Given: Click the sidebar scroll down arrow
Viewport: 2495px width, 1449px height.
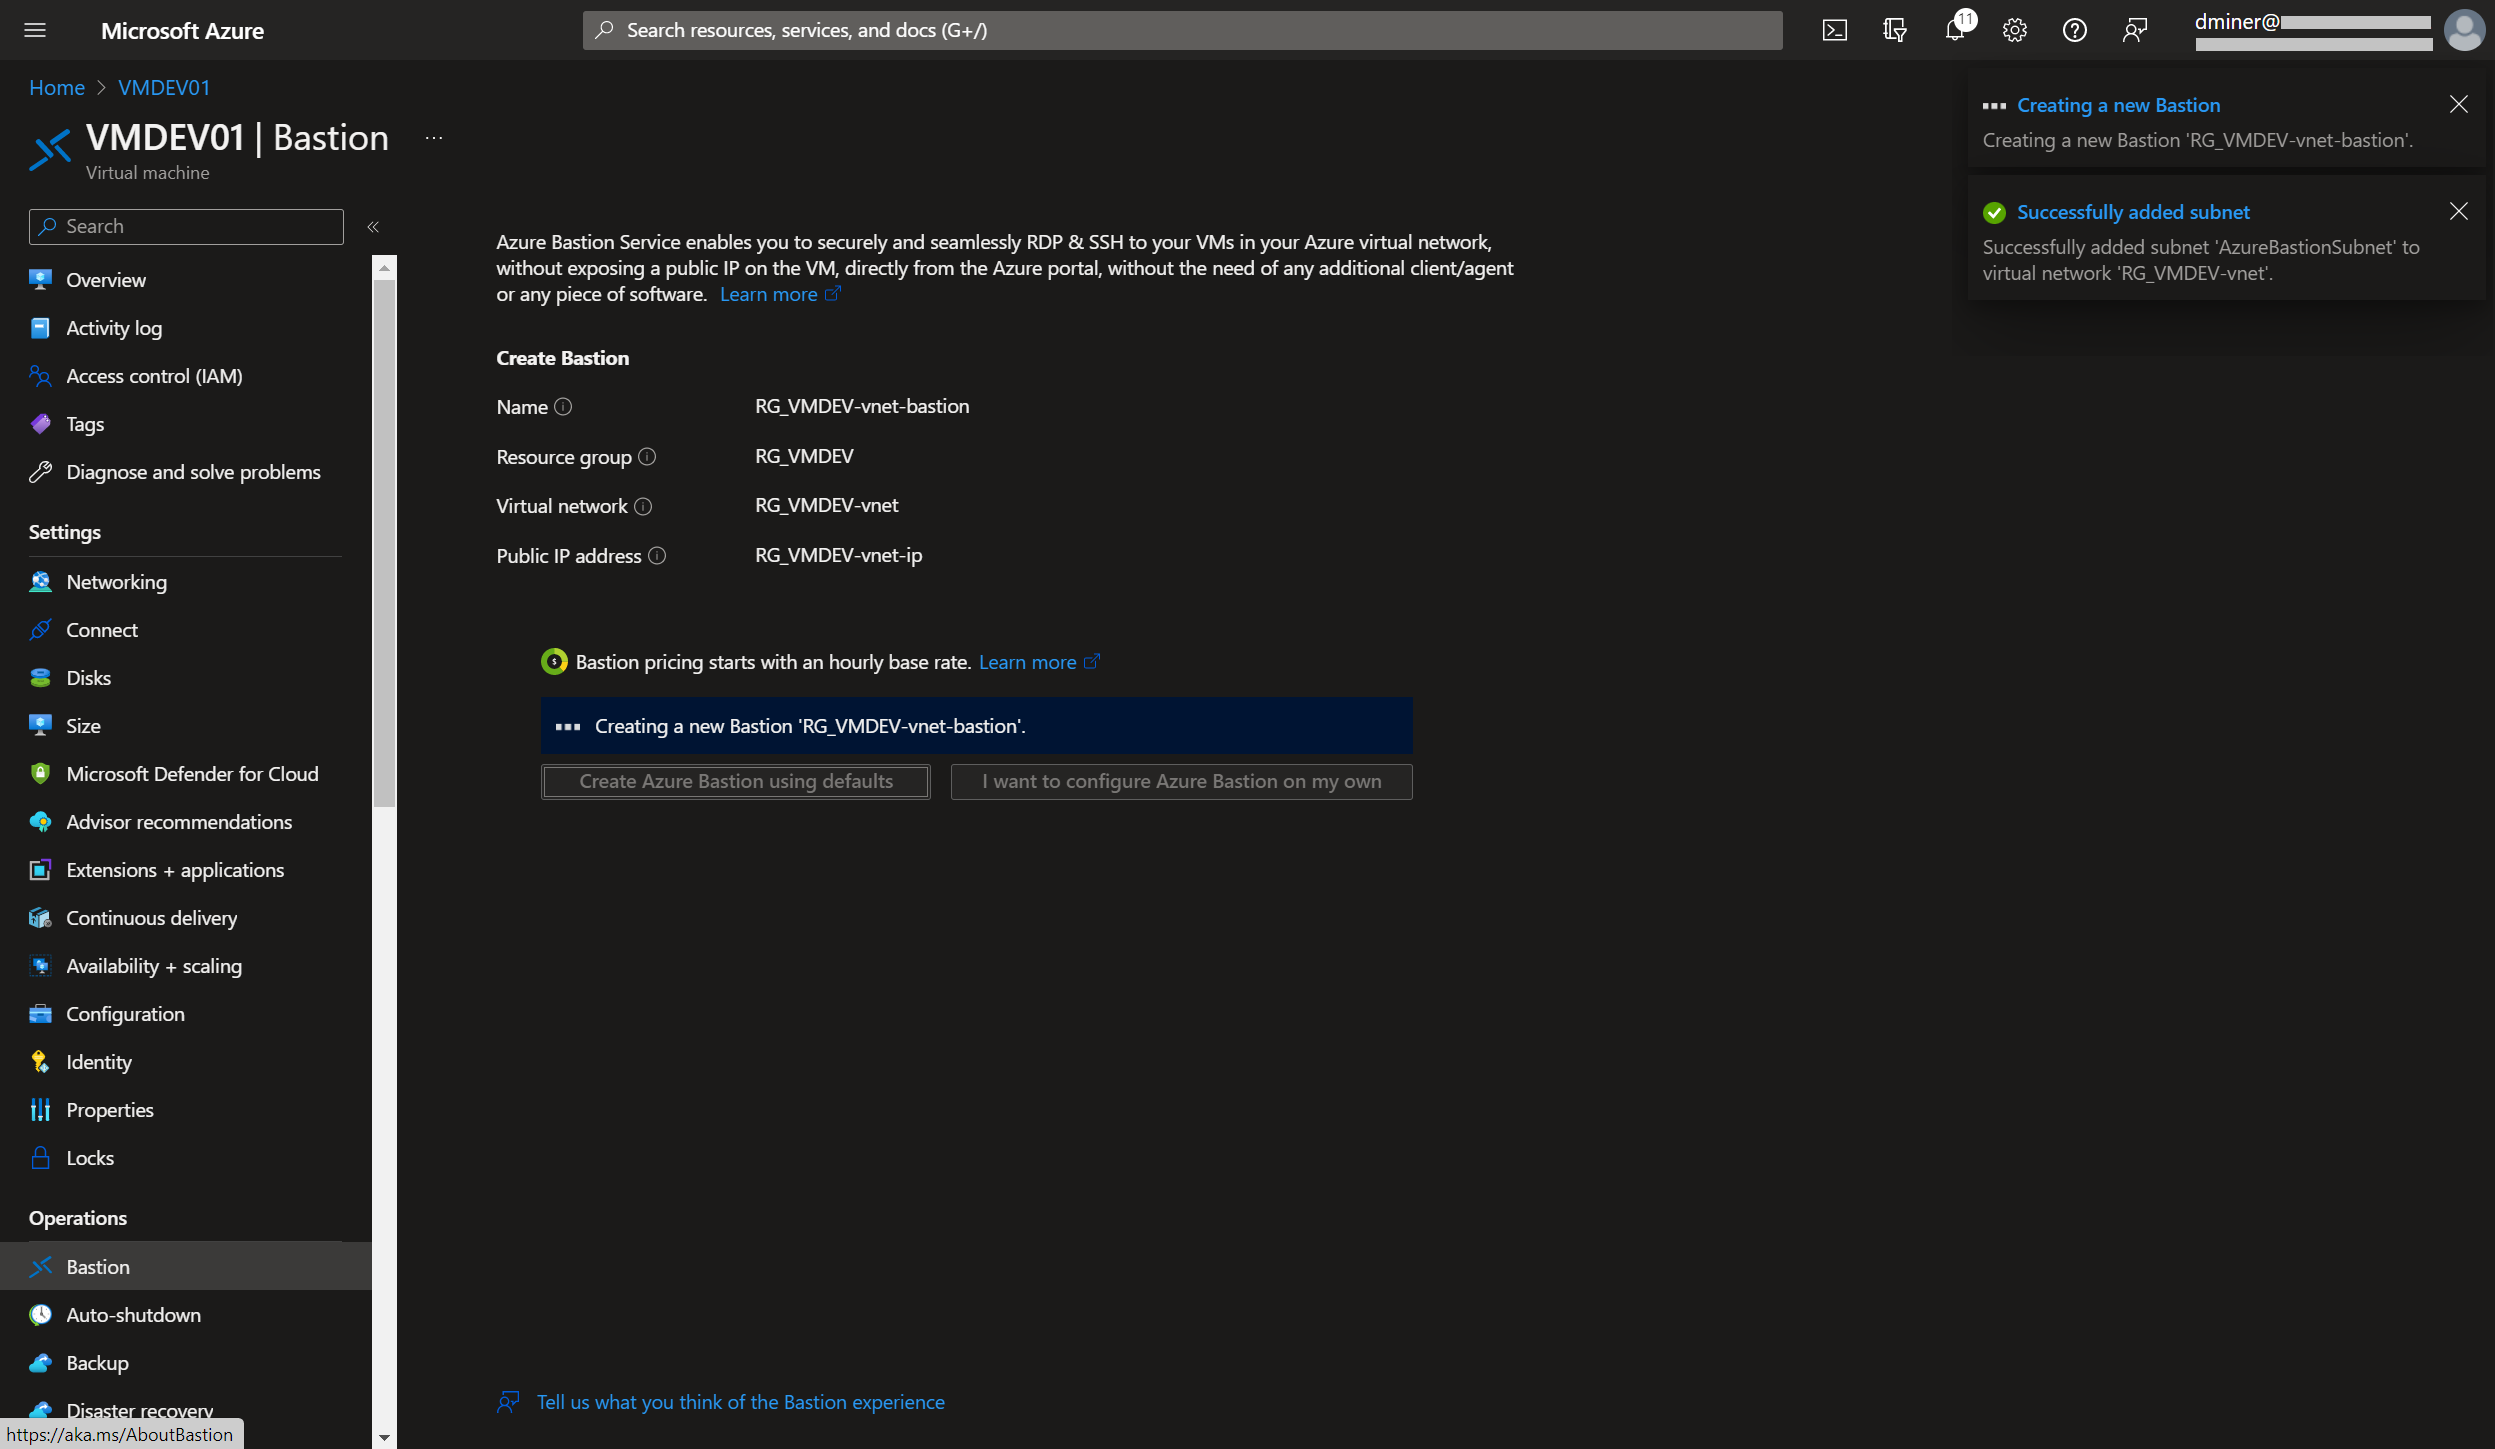Looking at the screenshot, I should click(x=384, y=1437).
